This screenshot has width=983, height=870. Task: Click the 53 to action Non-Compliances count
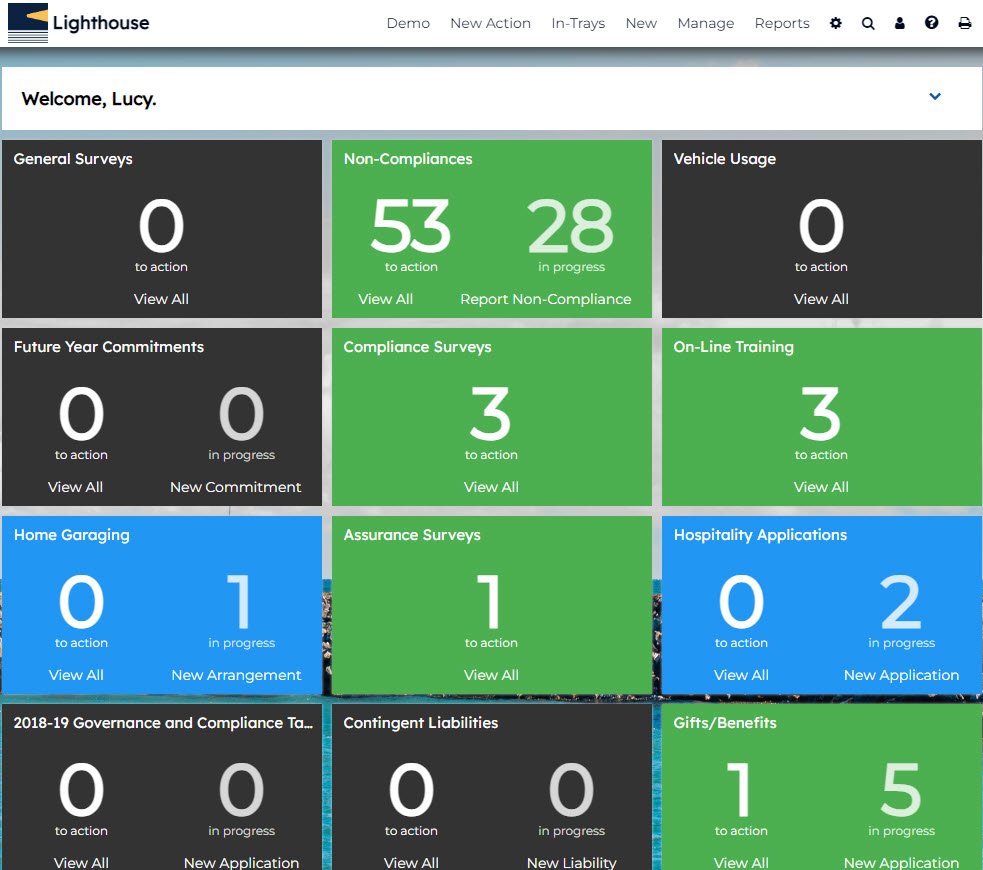pos(411,227)
